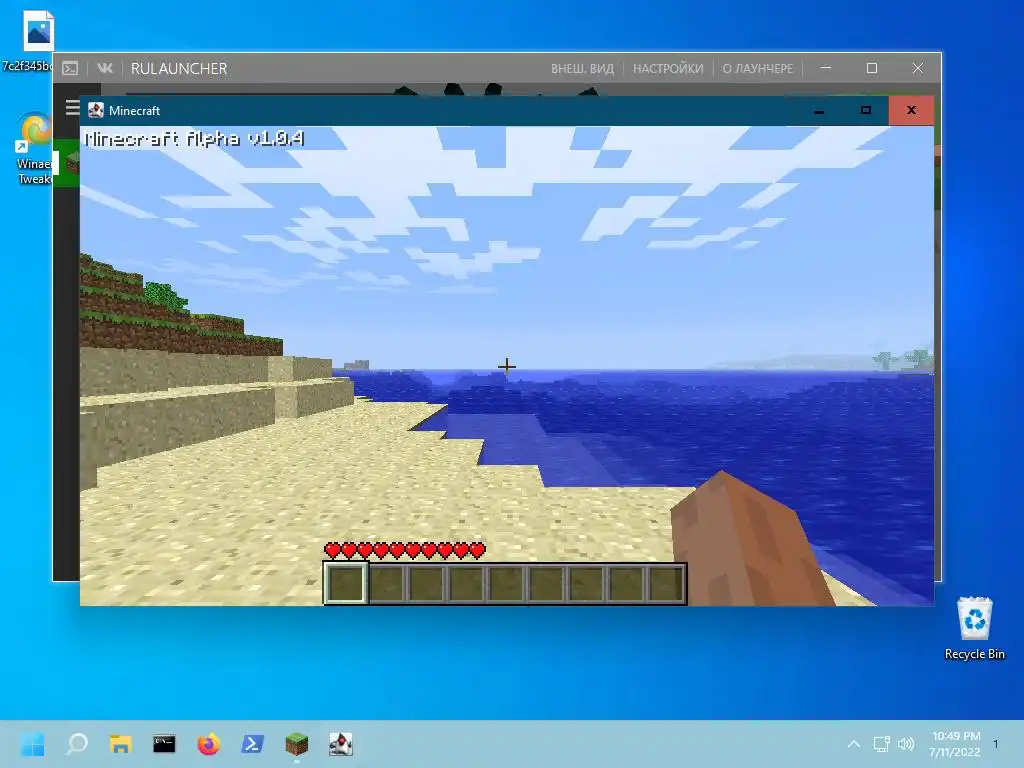Click the Minecraft window title icon
The image size is (1024, 768).
click(x=96, y=110)
